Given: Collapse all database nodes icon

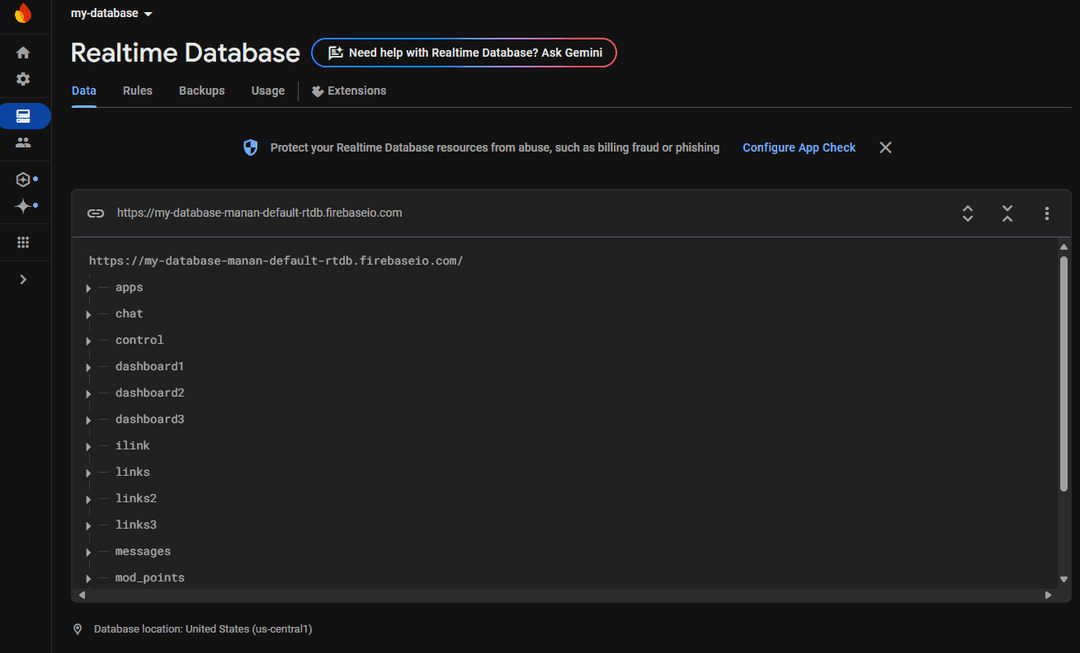Looking at the screenshot, I should point(1008,214).
